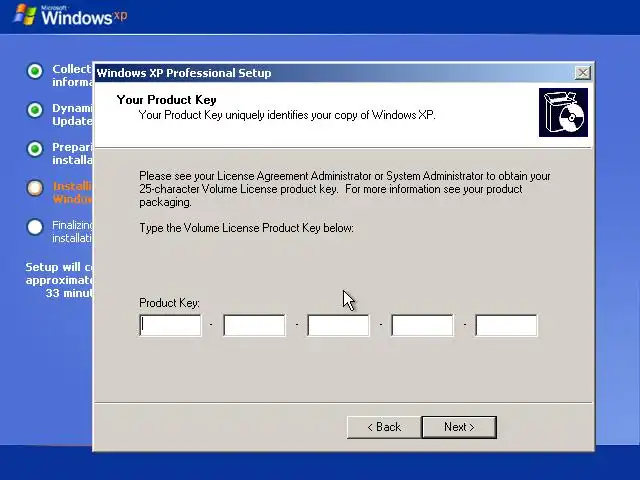Click the 'Your Product Key' heading

pyautogui.click(x=167, y=100)
